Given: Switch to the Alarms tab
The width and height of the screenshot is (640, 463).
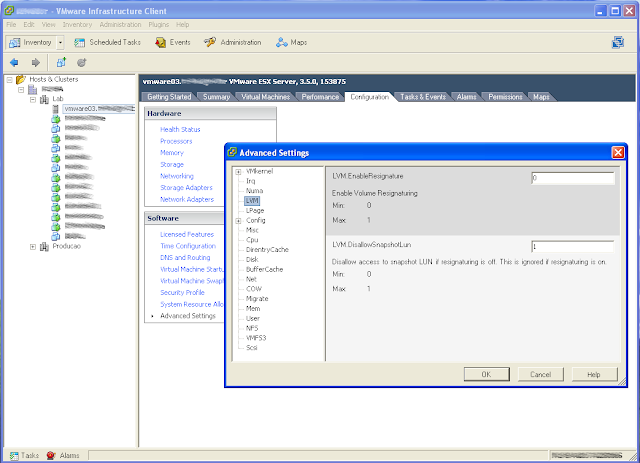Looking at the screenshot, I should coord(467,97).
